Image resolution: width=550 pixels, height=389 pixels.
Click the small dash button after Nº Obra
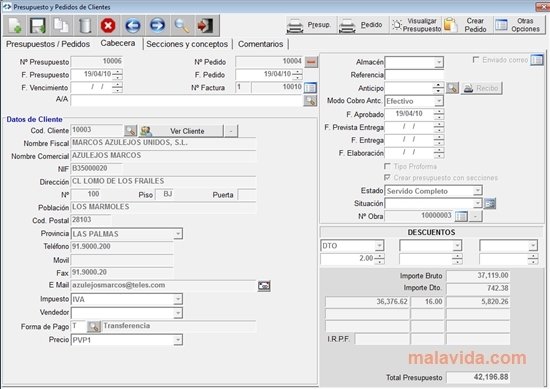pos(476,216)
